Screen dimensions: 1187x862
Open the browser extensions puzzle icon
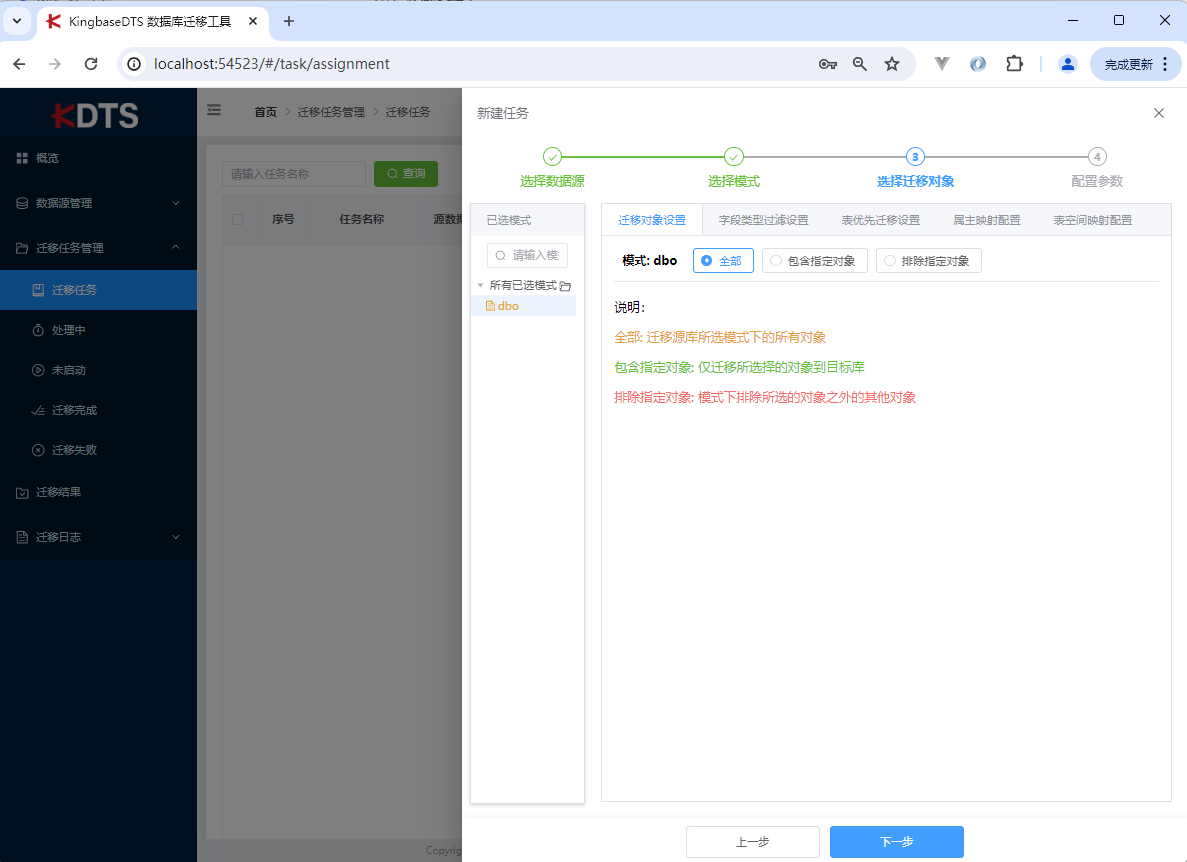pos(1014,64)
